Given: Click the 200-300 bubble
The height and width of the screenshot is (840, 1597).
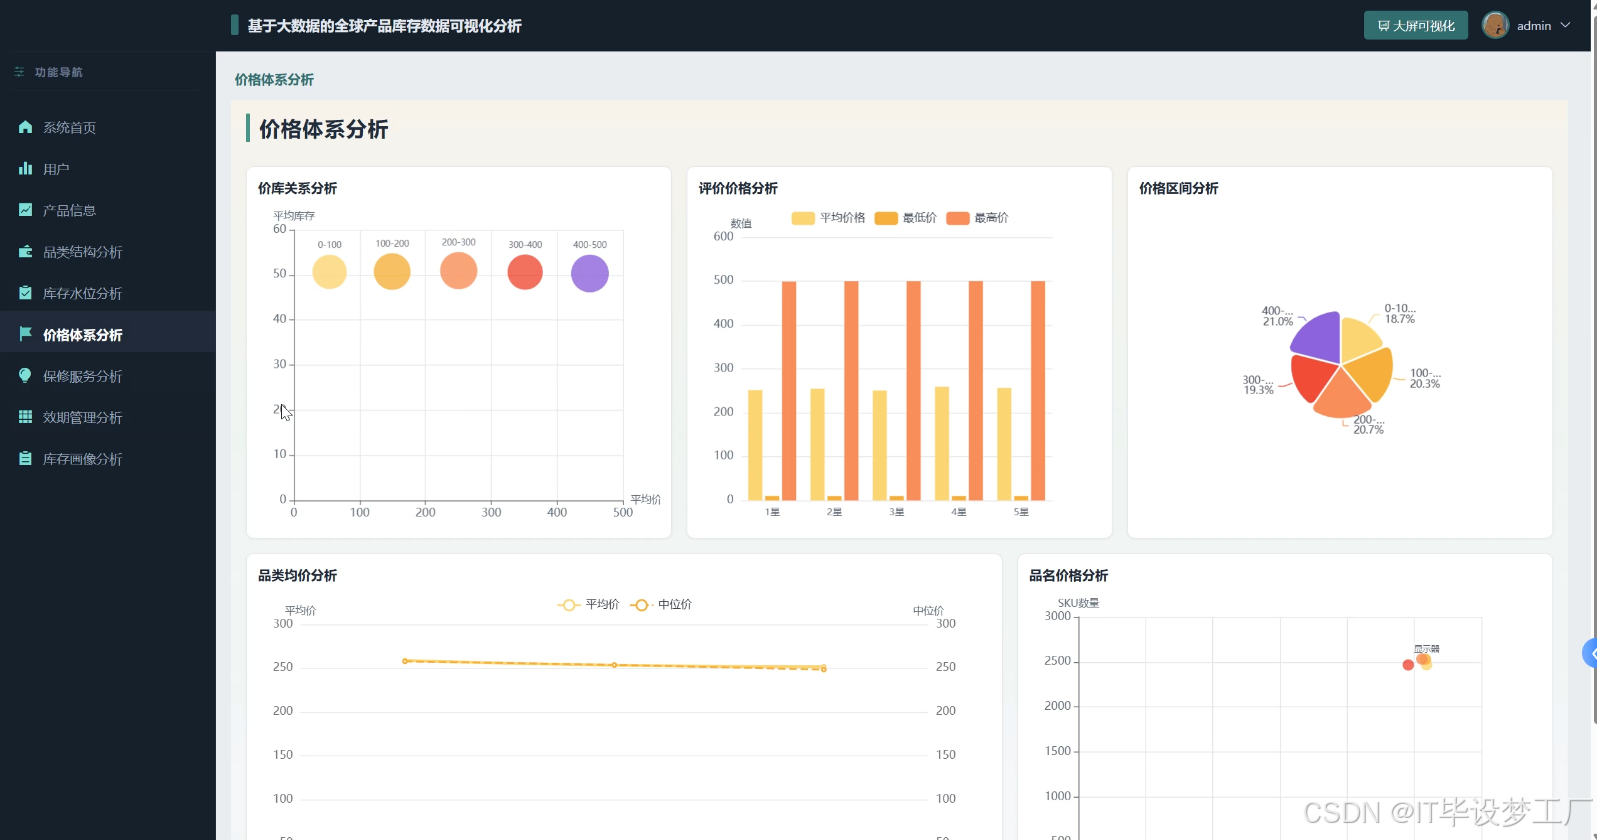Looking at the screenshot, I should point(459,270).
